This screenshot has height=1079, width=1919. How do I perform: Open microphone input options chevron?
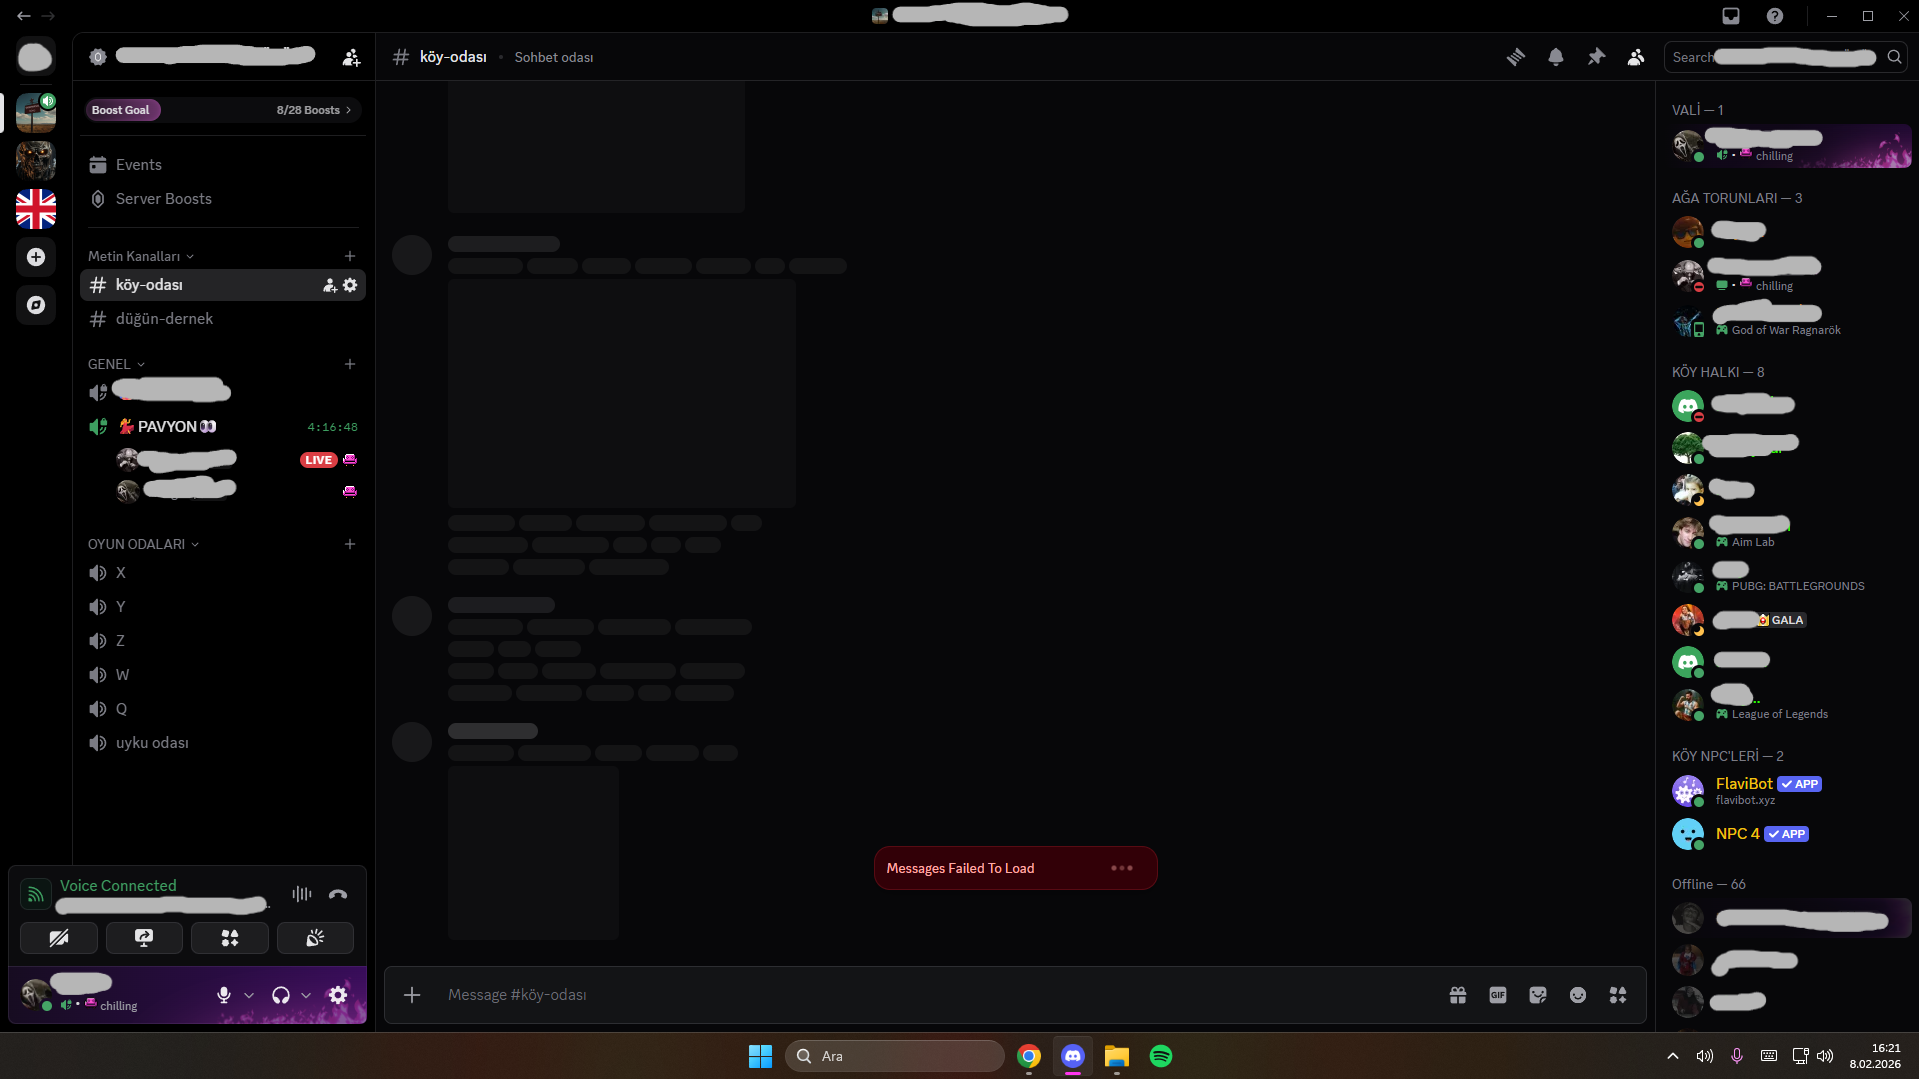click(x=249, y=995)
